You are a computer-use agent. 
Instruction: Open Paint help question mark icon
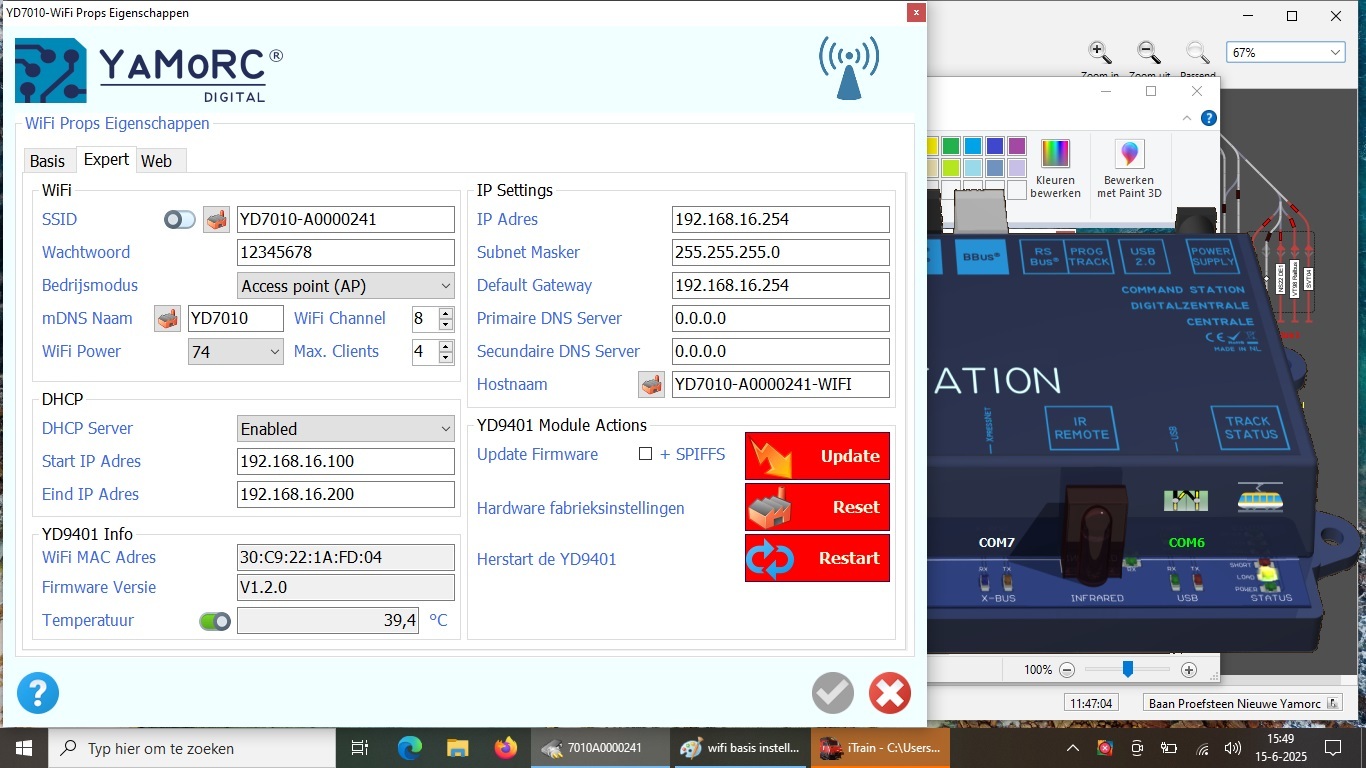coord(1208,118)
